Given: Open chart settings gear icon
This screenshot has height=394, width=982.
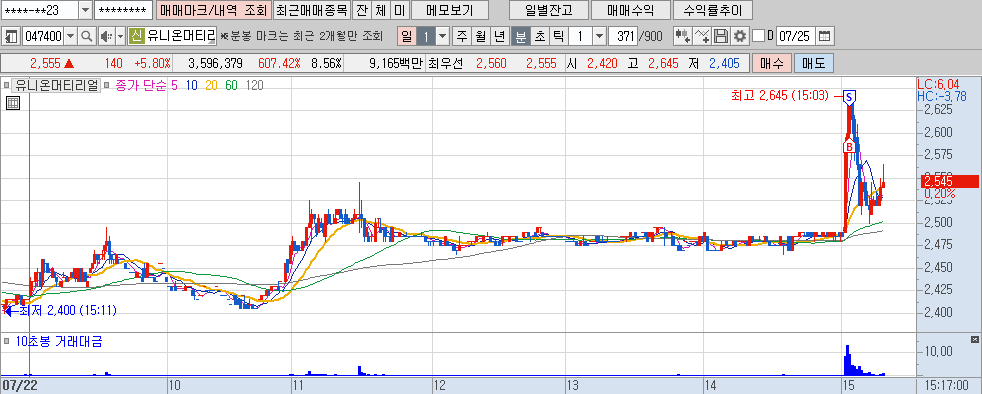Looking at the screenshot, I should [740, 36].
